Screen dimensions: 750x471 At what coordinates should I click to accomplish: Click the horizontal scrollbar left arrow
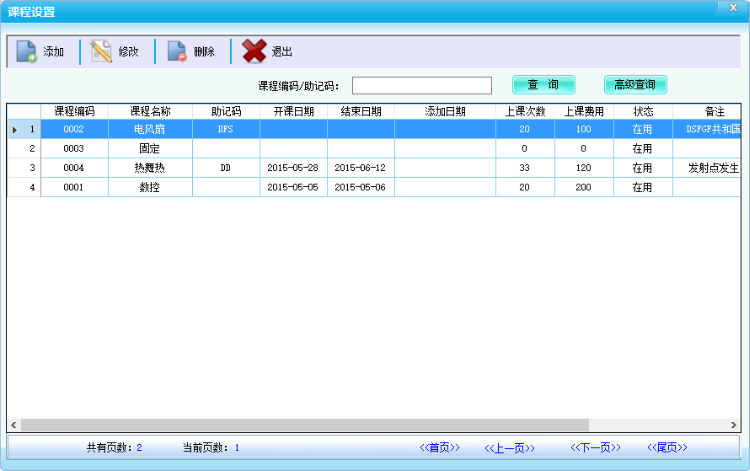tap(13, 425)
